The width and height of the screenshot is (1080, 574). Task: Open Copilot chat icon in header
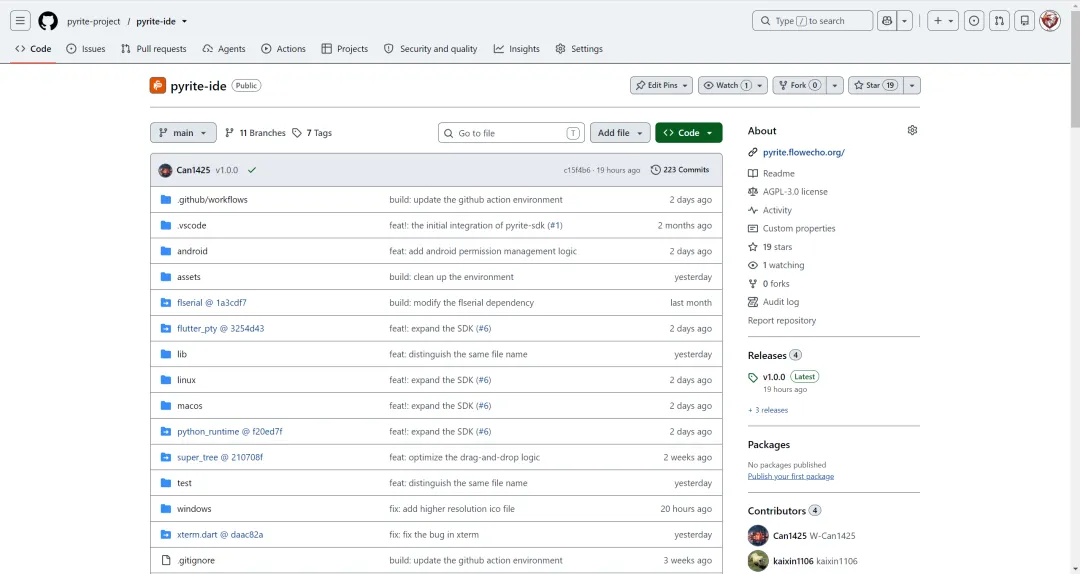point(886,21)
